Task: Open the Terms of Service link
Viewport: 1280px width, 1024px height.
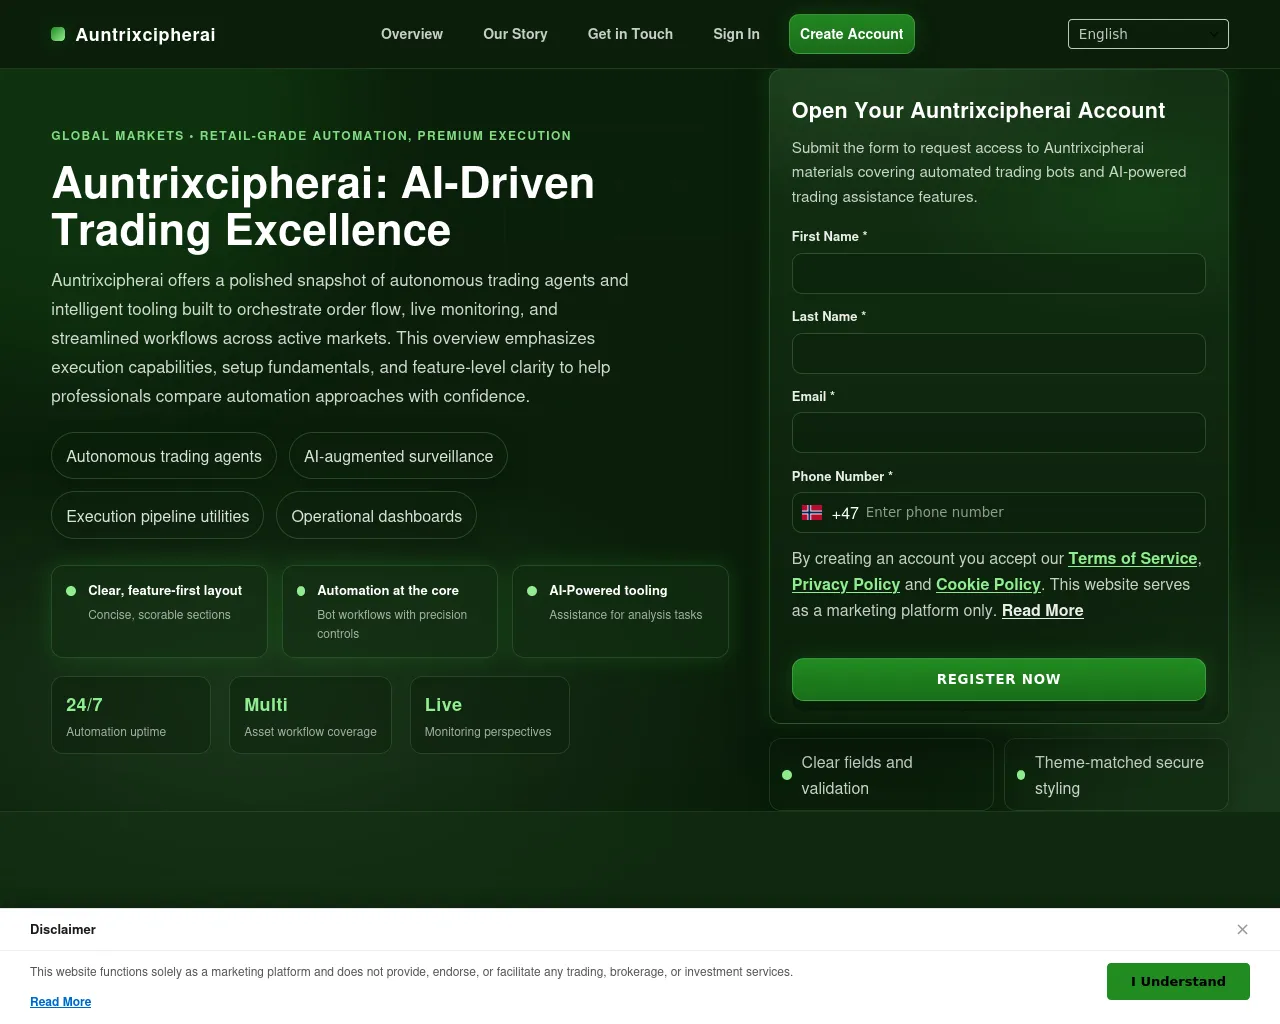Action: coord(1132,559)
